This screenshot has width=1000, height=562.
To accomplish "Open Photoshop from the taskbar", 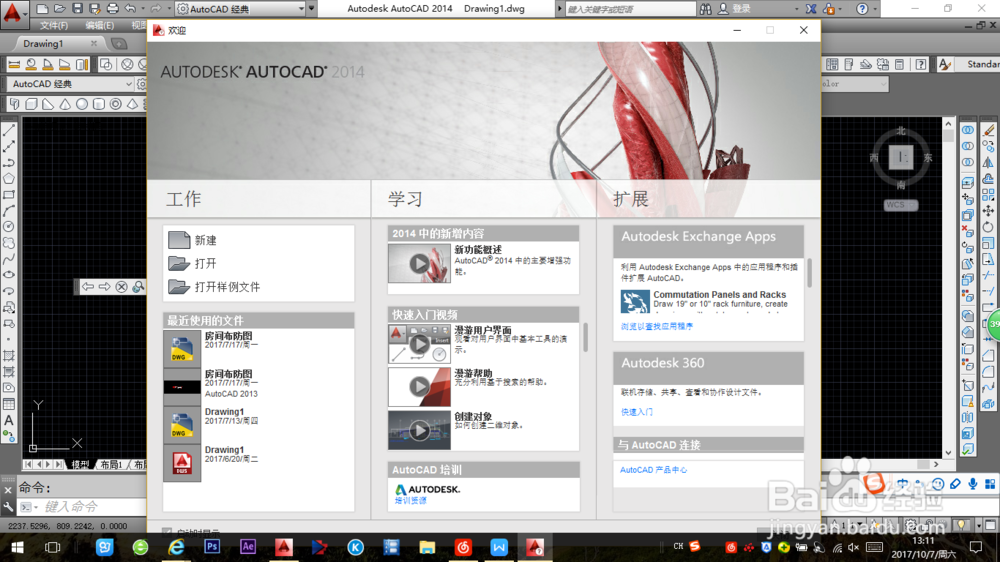I will tap(212, 547).
